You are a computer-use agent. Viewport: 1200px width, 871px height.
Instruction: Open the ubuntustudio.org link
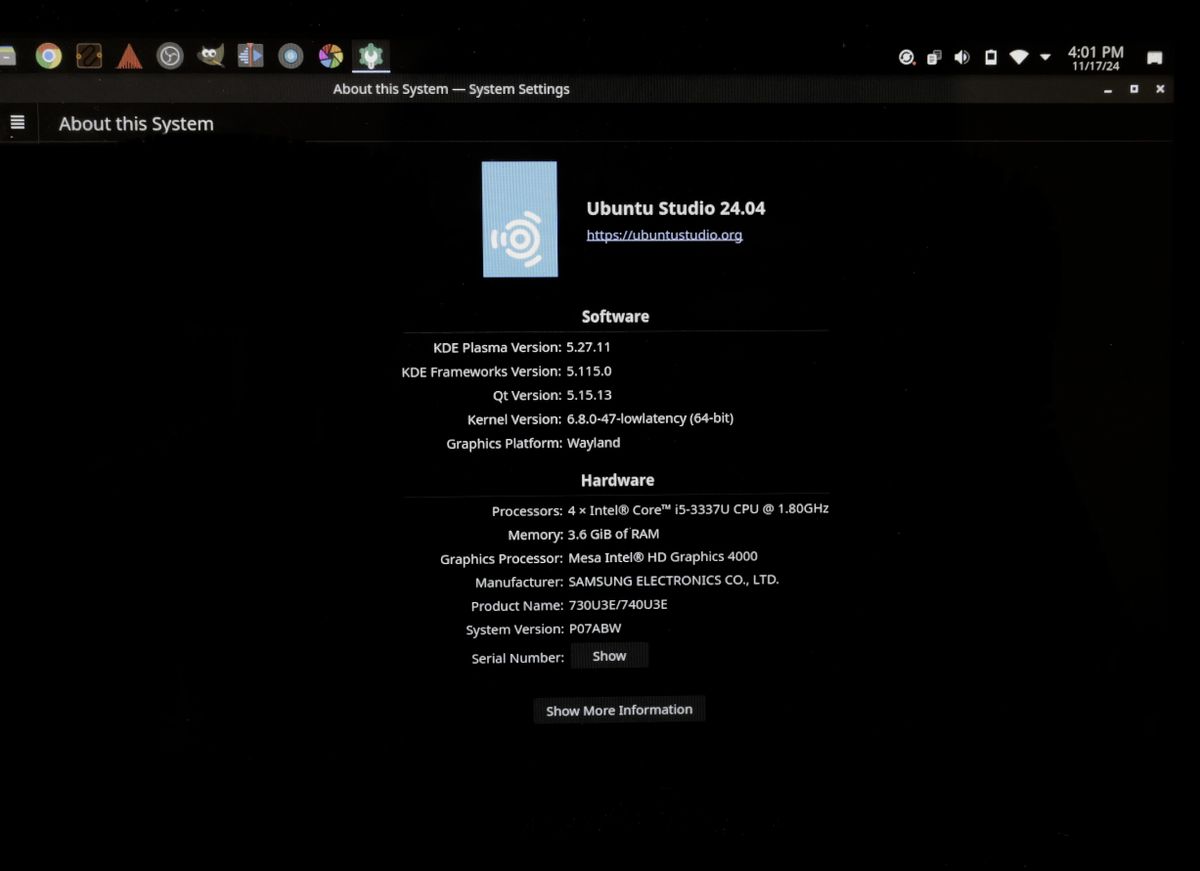coord(664,234)
